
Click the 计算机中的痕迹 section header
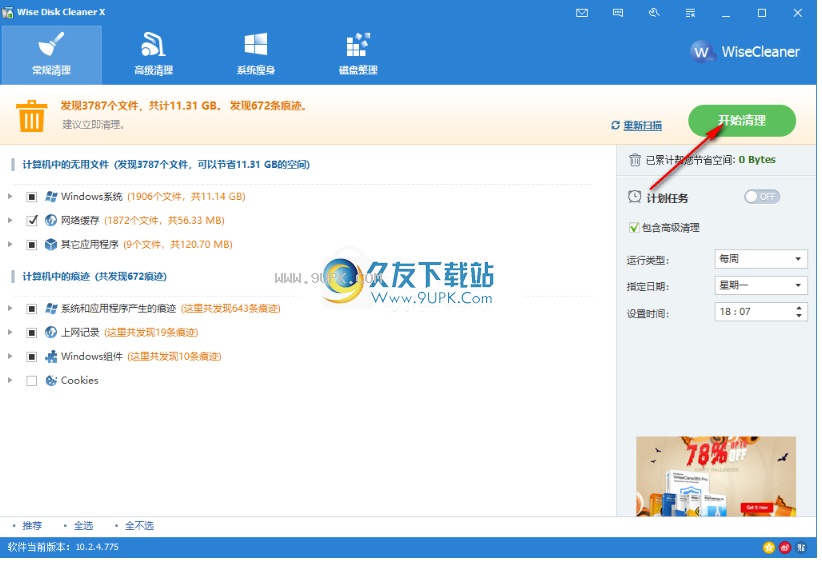click(x=94, y=276)
